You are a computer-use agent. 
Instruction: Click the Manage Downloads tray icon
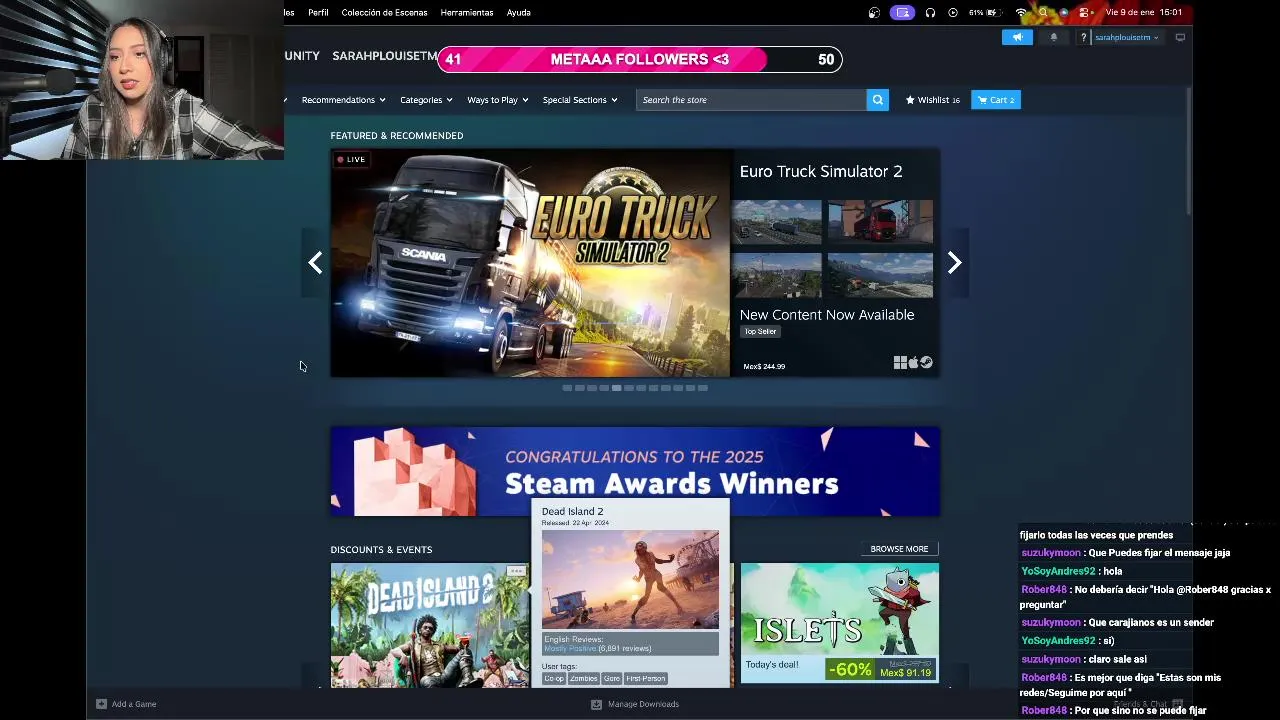click(597, 704)
